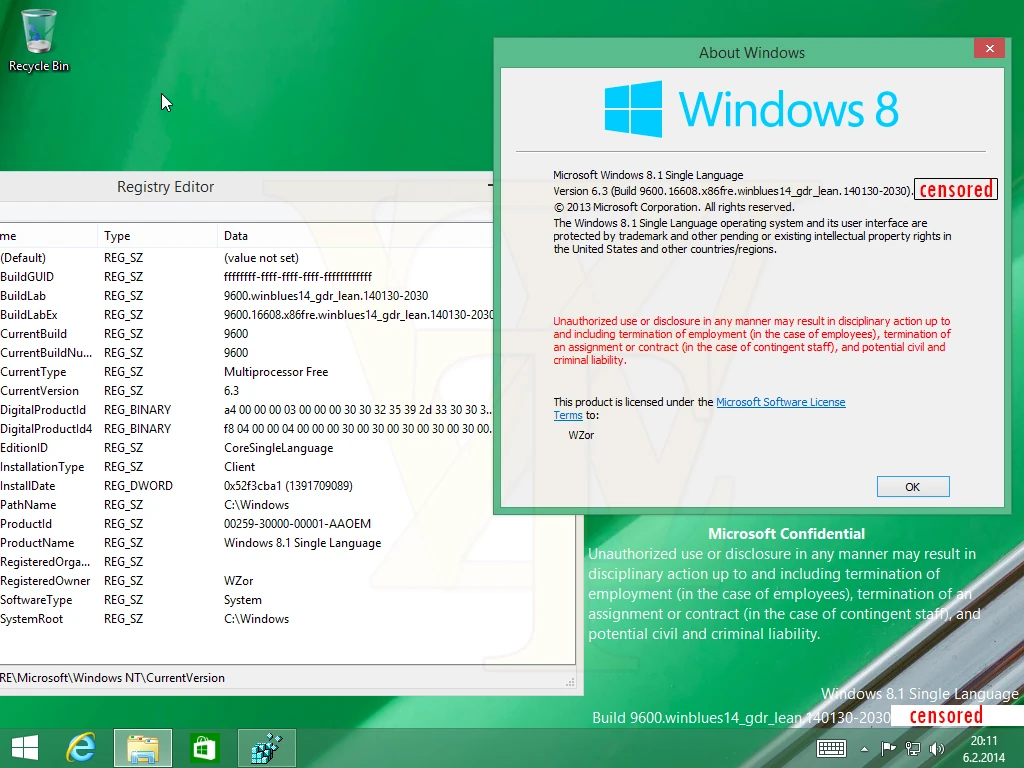Open the touch keyboard from the system tray
The image size is (1024, 768).
click(x=831, y=748)
